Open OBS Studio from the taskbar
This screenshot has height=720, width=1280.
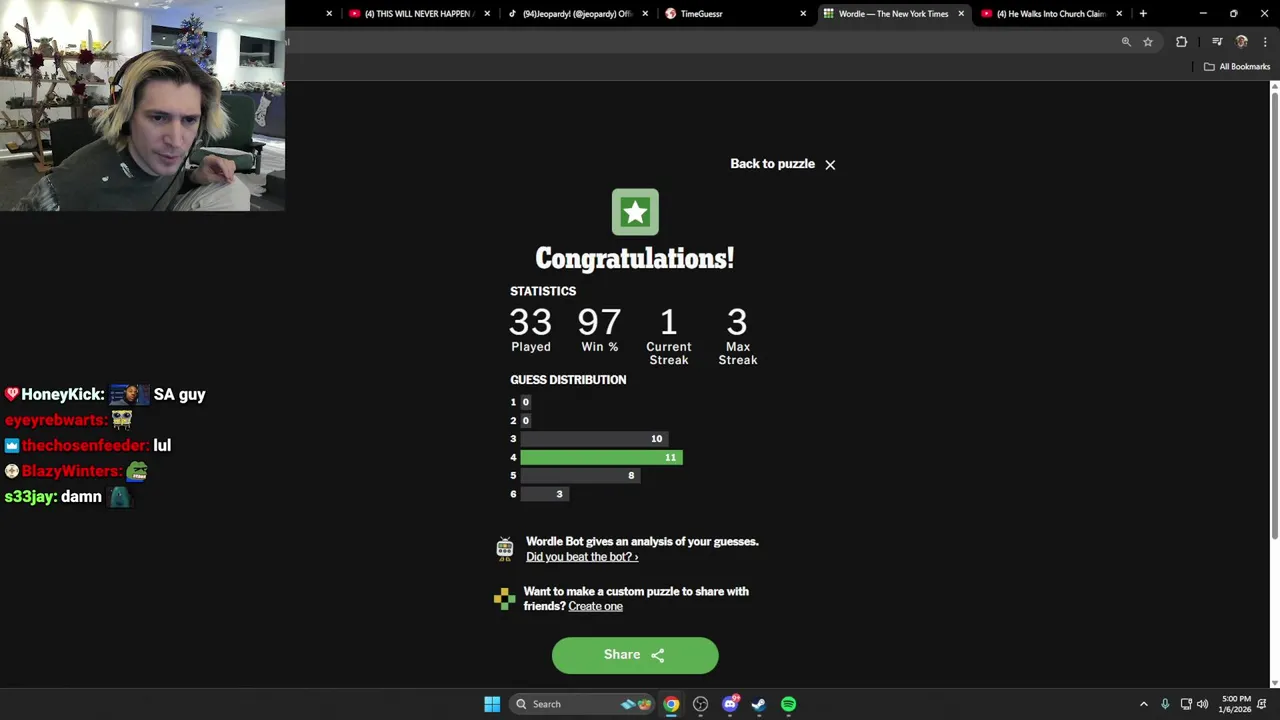tap(700, 704)
